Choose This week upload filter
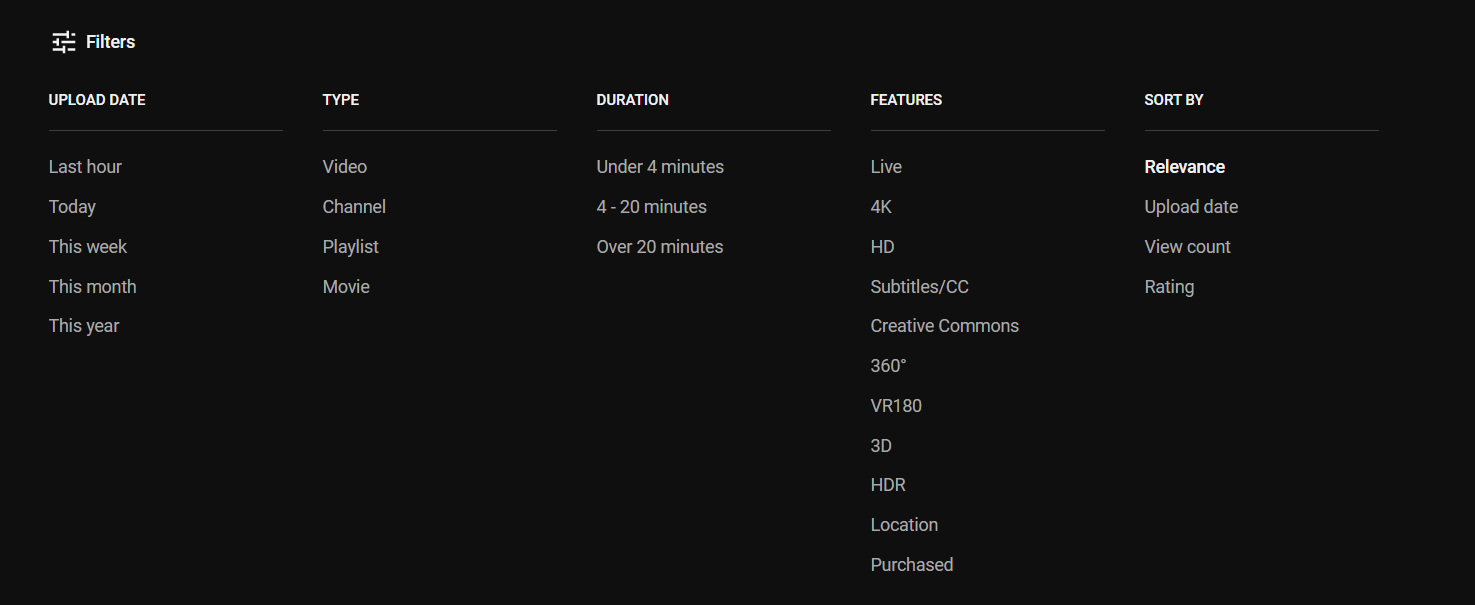 click(88, 247)
